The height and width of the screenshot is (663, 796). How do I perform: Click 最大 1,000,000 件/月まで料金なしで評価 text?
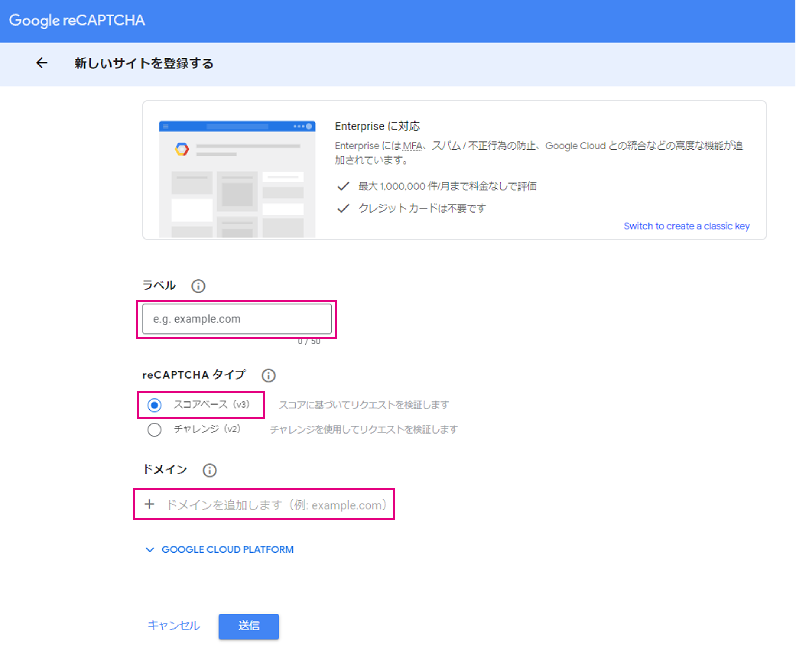coord(447,186)
